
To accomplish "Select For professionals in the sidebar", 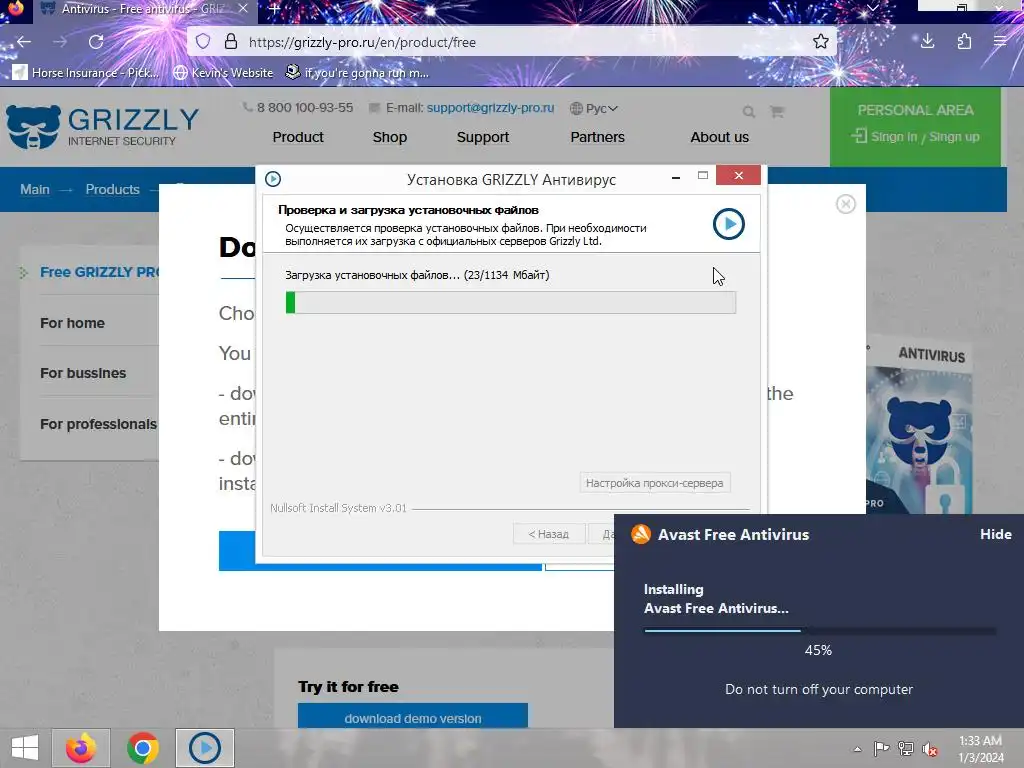I will [98, 424].
